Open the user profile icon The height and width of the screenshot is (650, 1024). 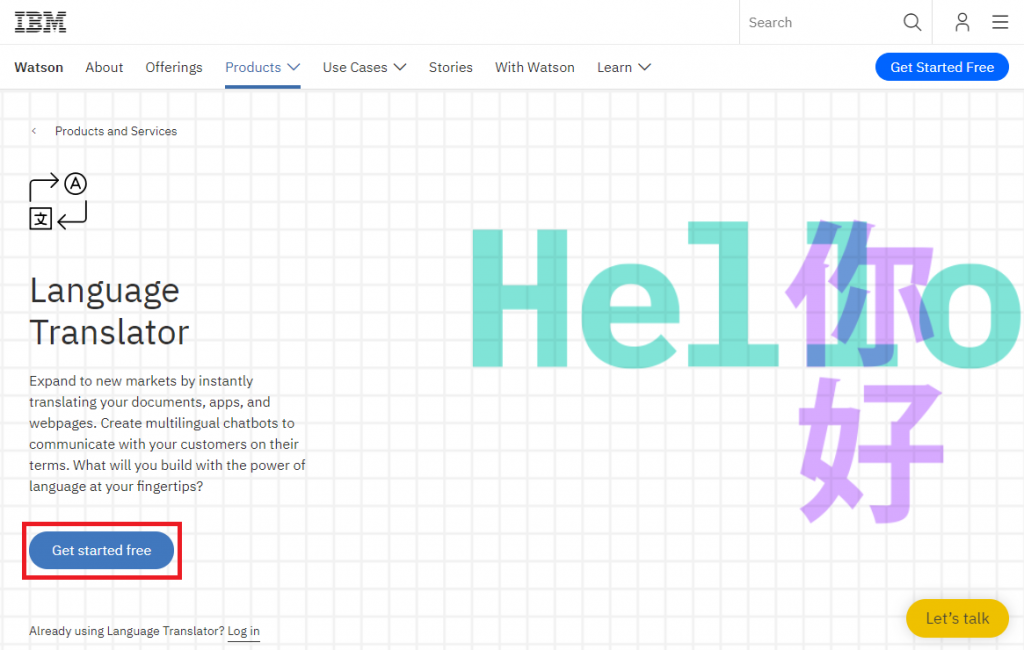tap(962, 22)
